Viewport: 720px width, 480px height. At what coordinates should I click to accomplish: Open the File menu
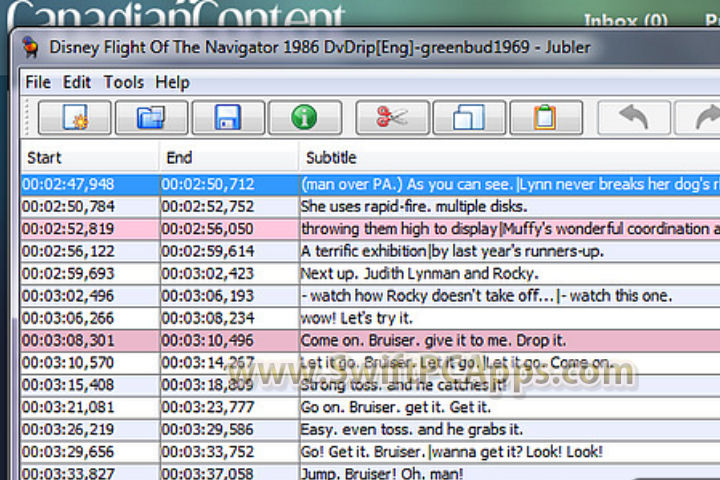[x=38, y=82]
